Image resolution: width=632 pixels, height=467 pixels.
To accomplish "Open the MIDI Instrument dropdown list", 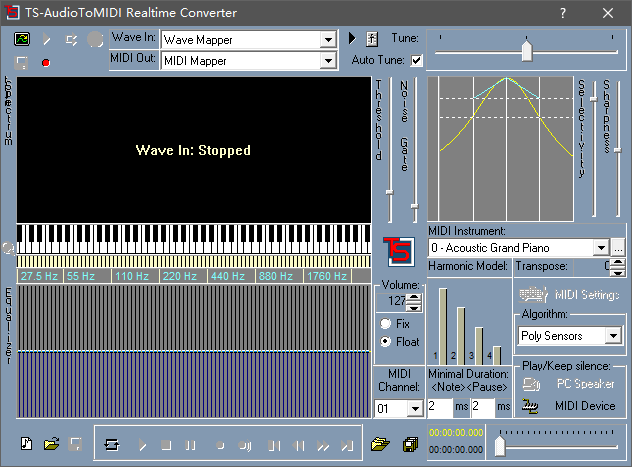I will [600, 247].
